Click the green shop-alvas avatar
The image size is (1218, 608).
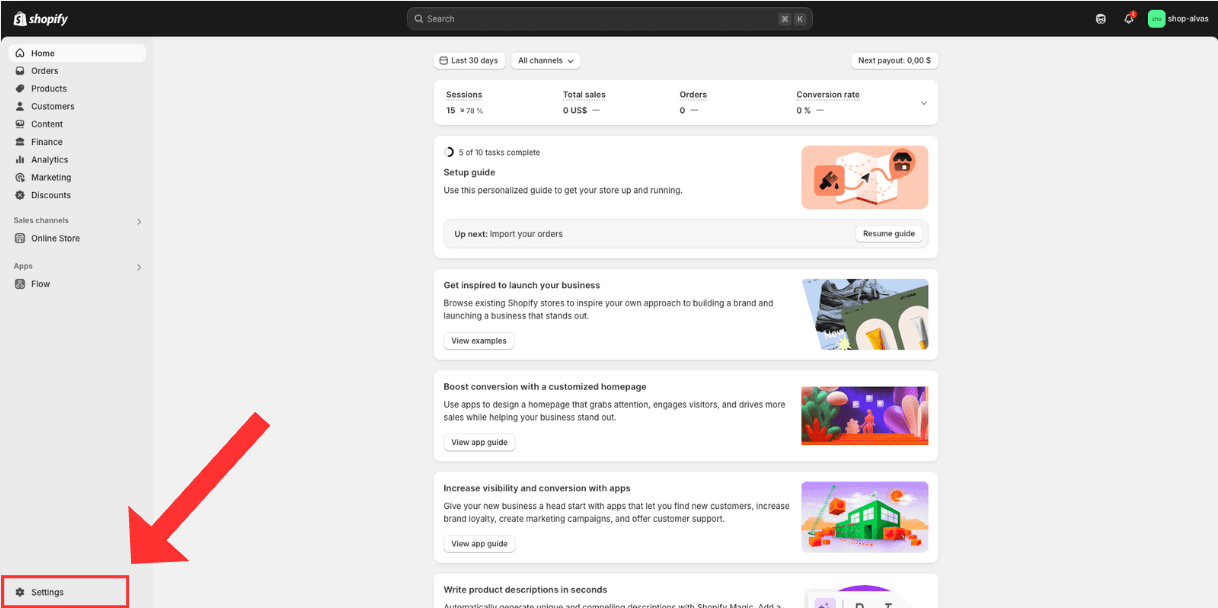click(x=1156, y=18)
